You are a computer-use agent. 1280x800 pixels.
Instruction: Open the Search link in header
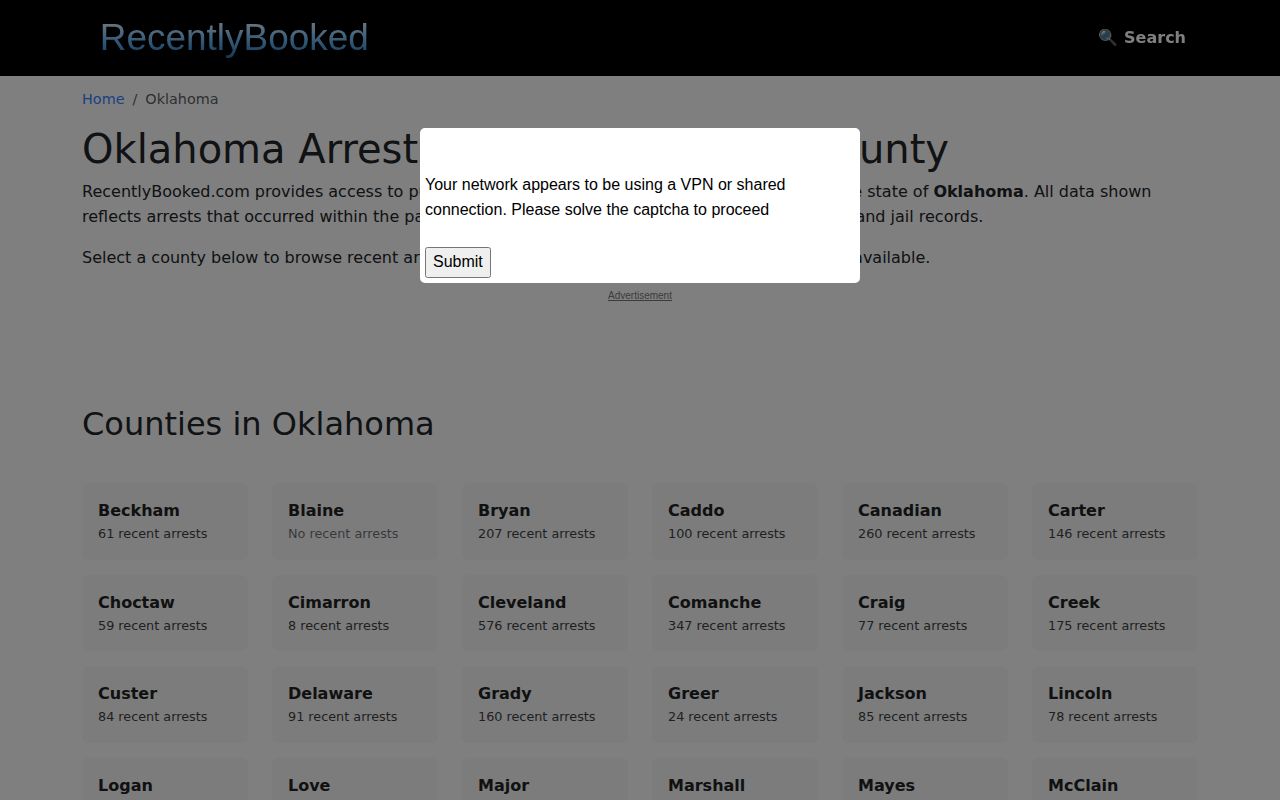(x=1142, y=37)
